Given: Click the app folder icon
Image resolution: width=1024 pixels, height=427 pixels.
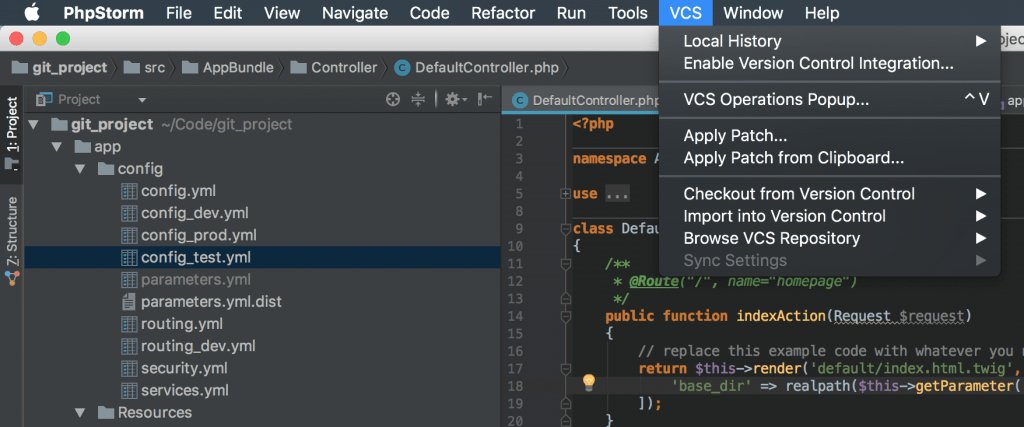Looking at the screenshot, I should point(82,147).
